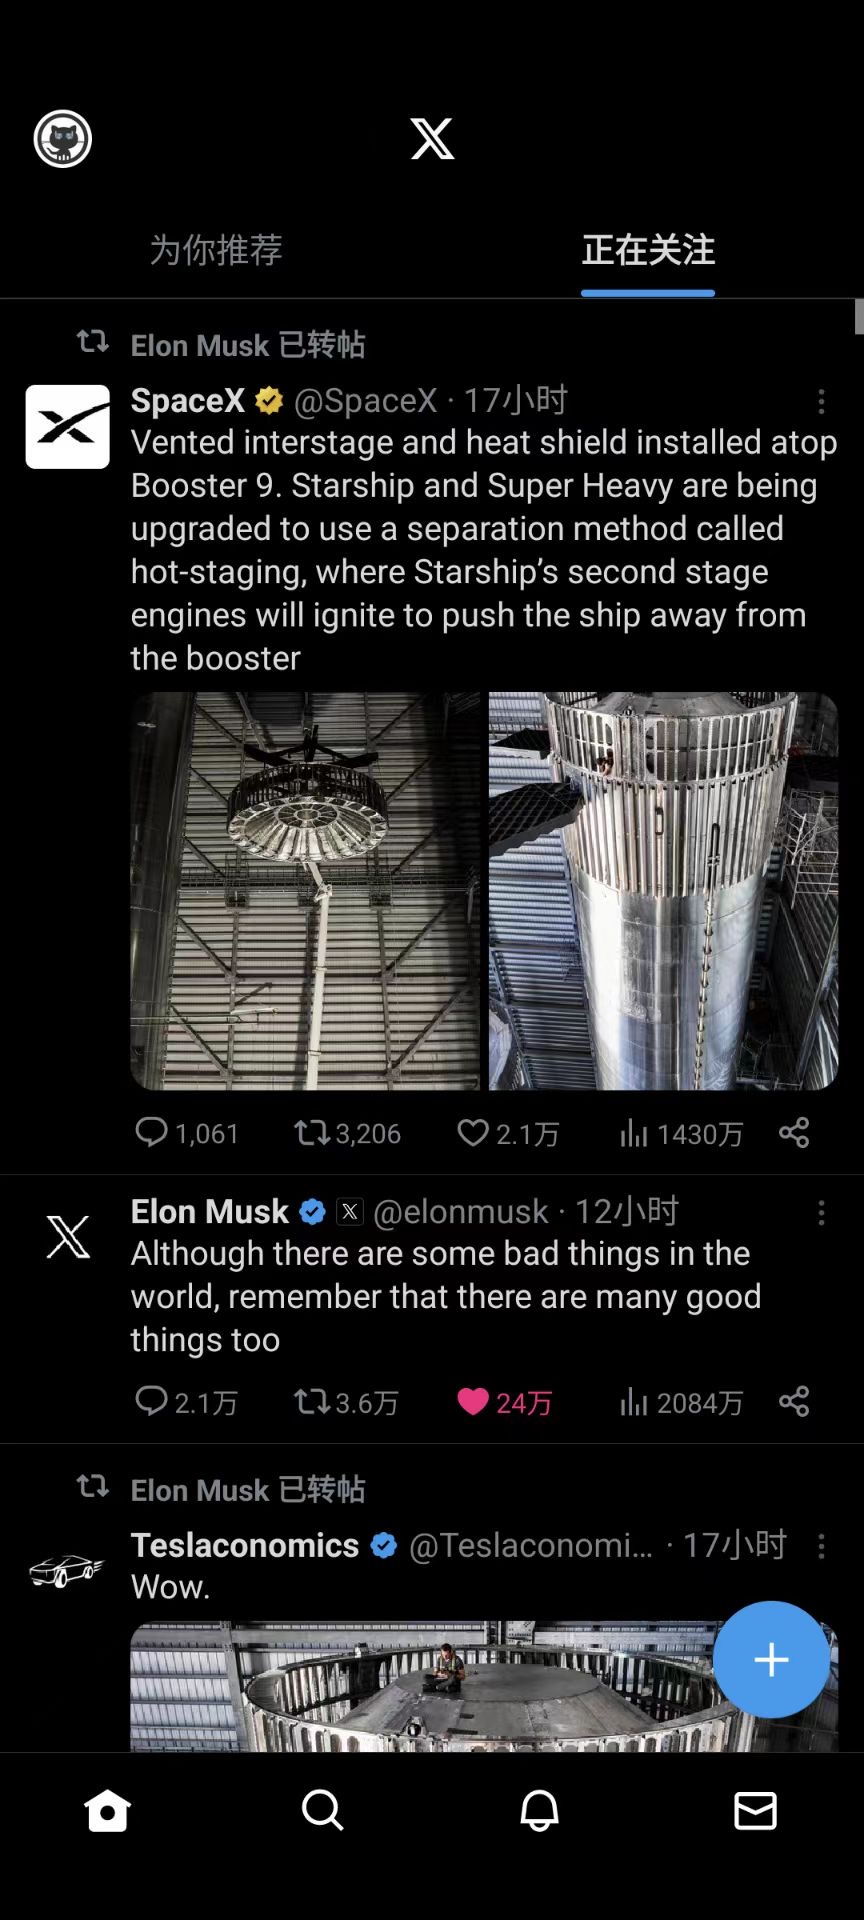The height and width of the screenshot is (1920, 864).
Task: Select the 正在关注 tab
Action: (x=648, y=250)
